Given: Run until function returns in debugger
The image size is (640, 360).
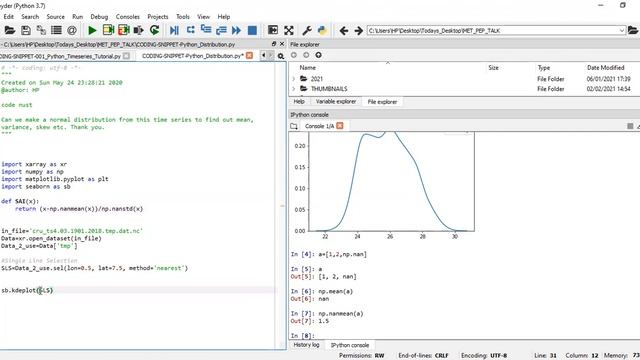Looking at the screenshot, I should 221,30.
